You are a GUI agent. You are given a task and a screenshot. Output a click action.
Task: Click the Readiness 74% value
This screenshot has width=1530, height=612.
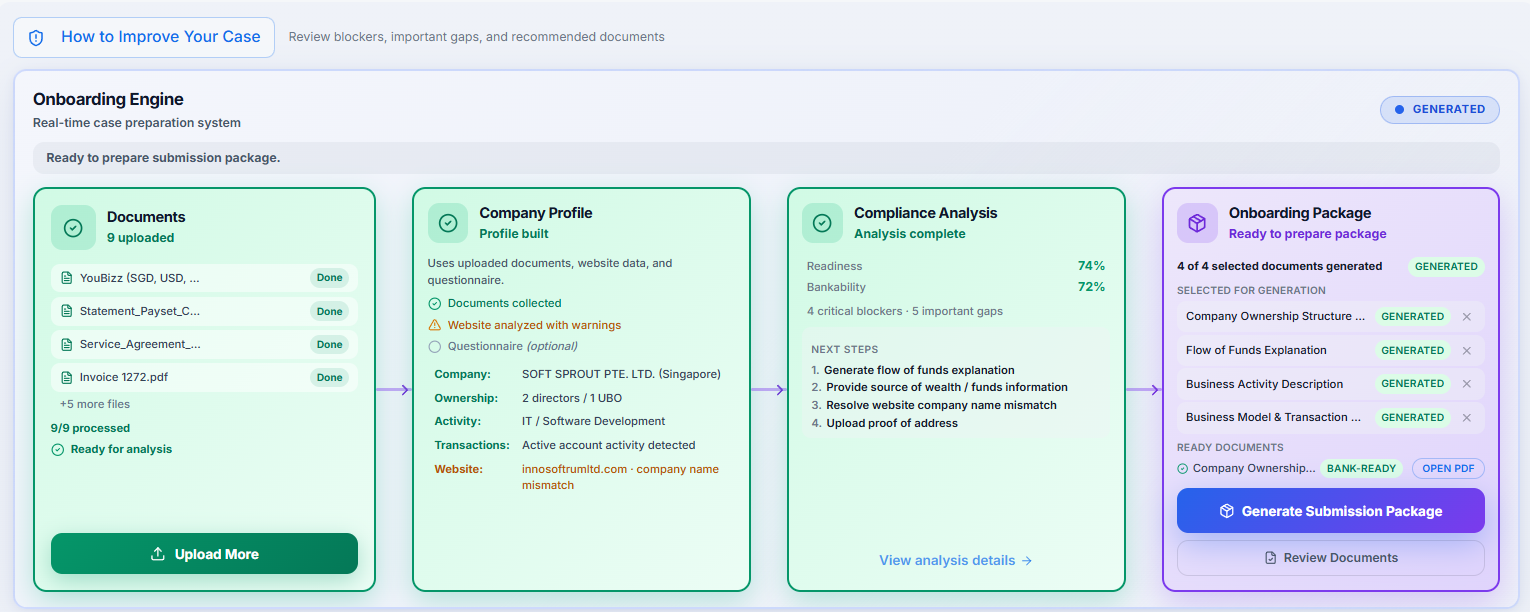1091,266
